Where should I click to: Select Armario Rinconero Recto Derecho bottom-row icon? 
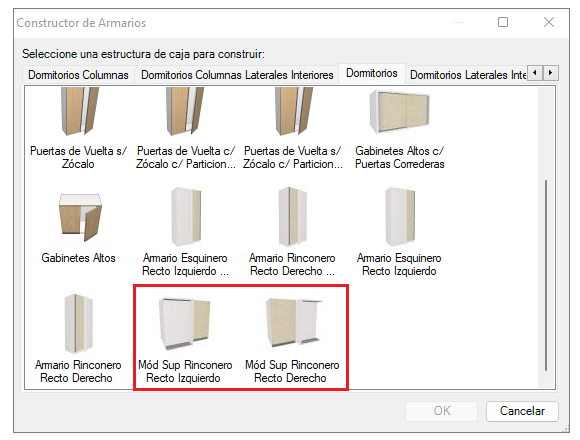point(78,324)
